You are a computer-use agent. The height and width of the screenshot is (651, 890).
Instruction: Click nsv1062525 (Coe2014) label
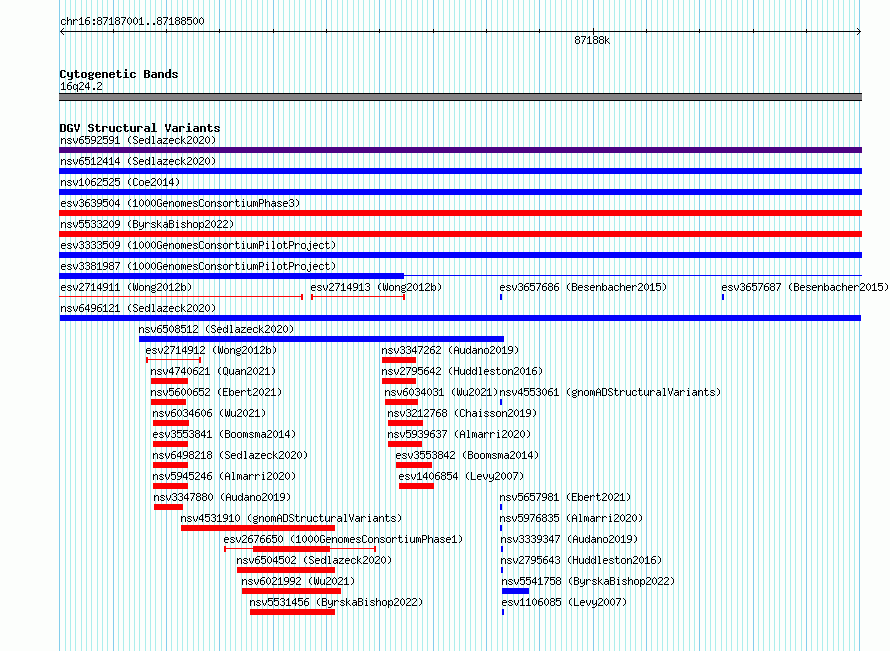pos(120,182)
